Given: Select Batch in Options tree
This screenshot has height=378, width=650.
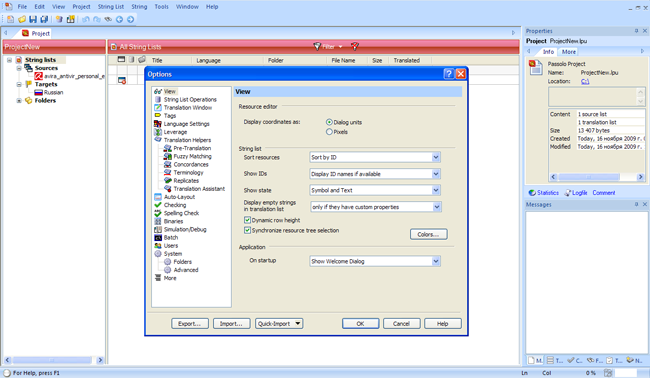Looking at the screenshot, I should pos(170,237).
